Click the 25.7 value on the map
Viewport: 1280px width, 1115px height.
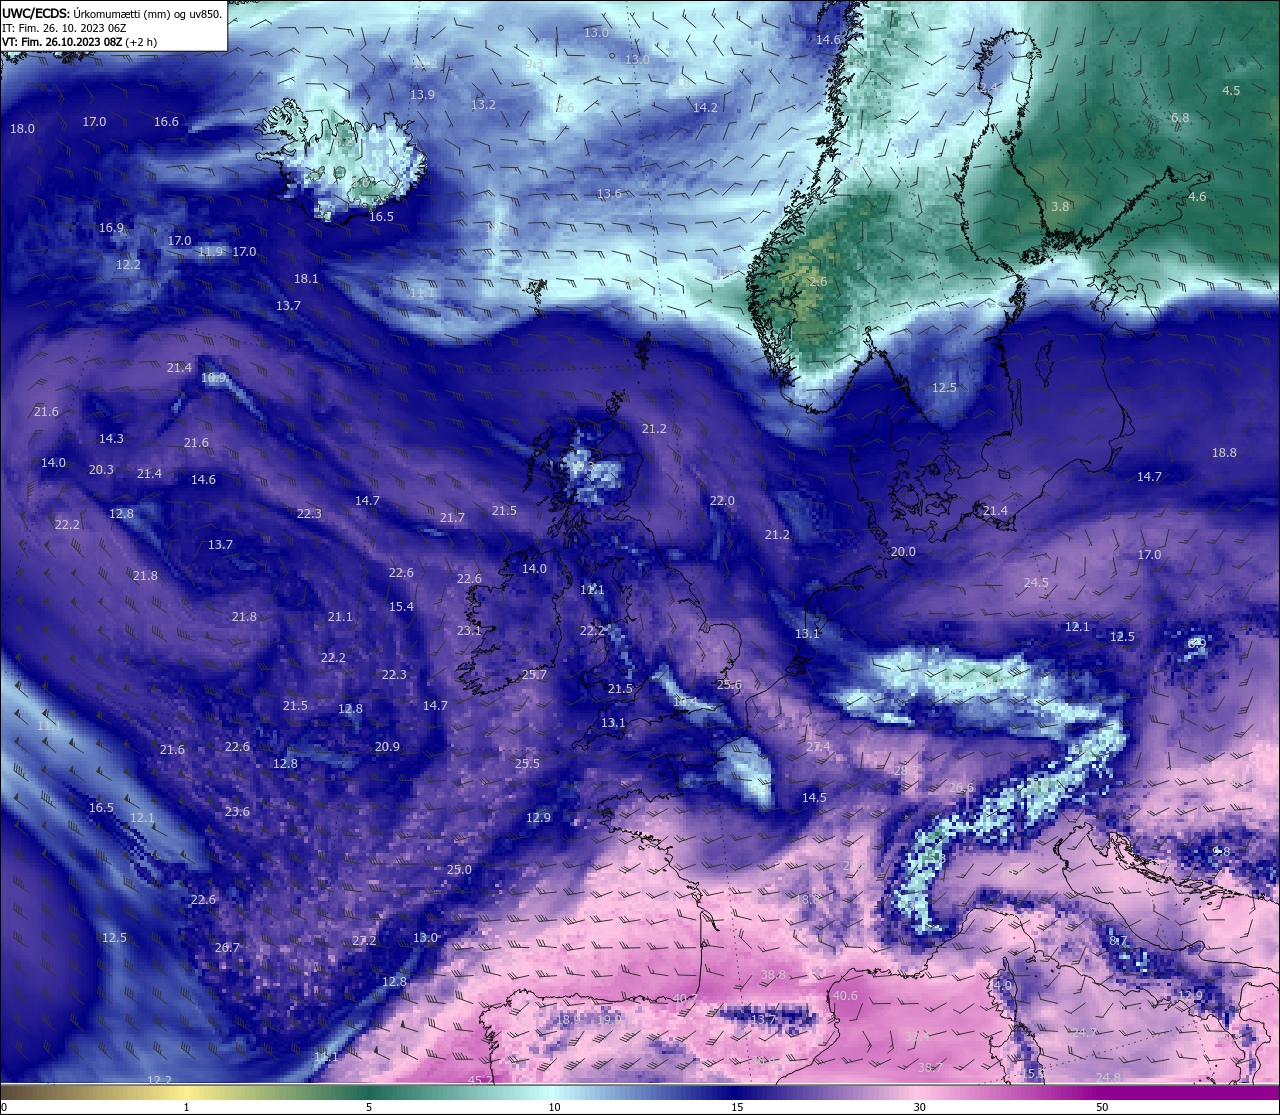tap(534, 675)
